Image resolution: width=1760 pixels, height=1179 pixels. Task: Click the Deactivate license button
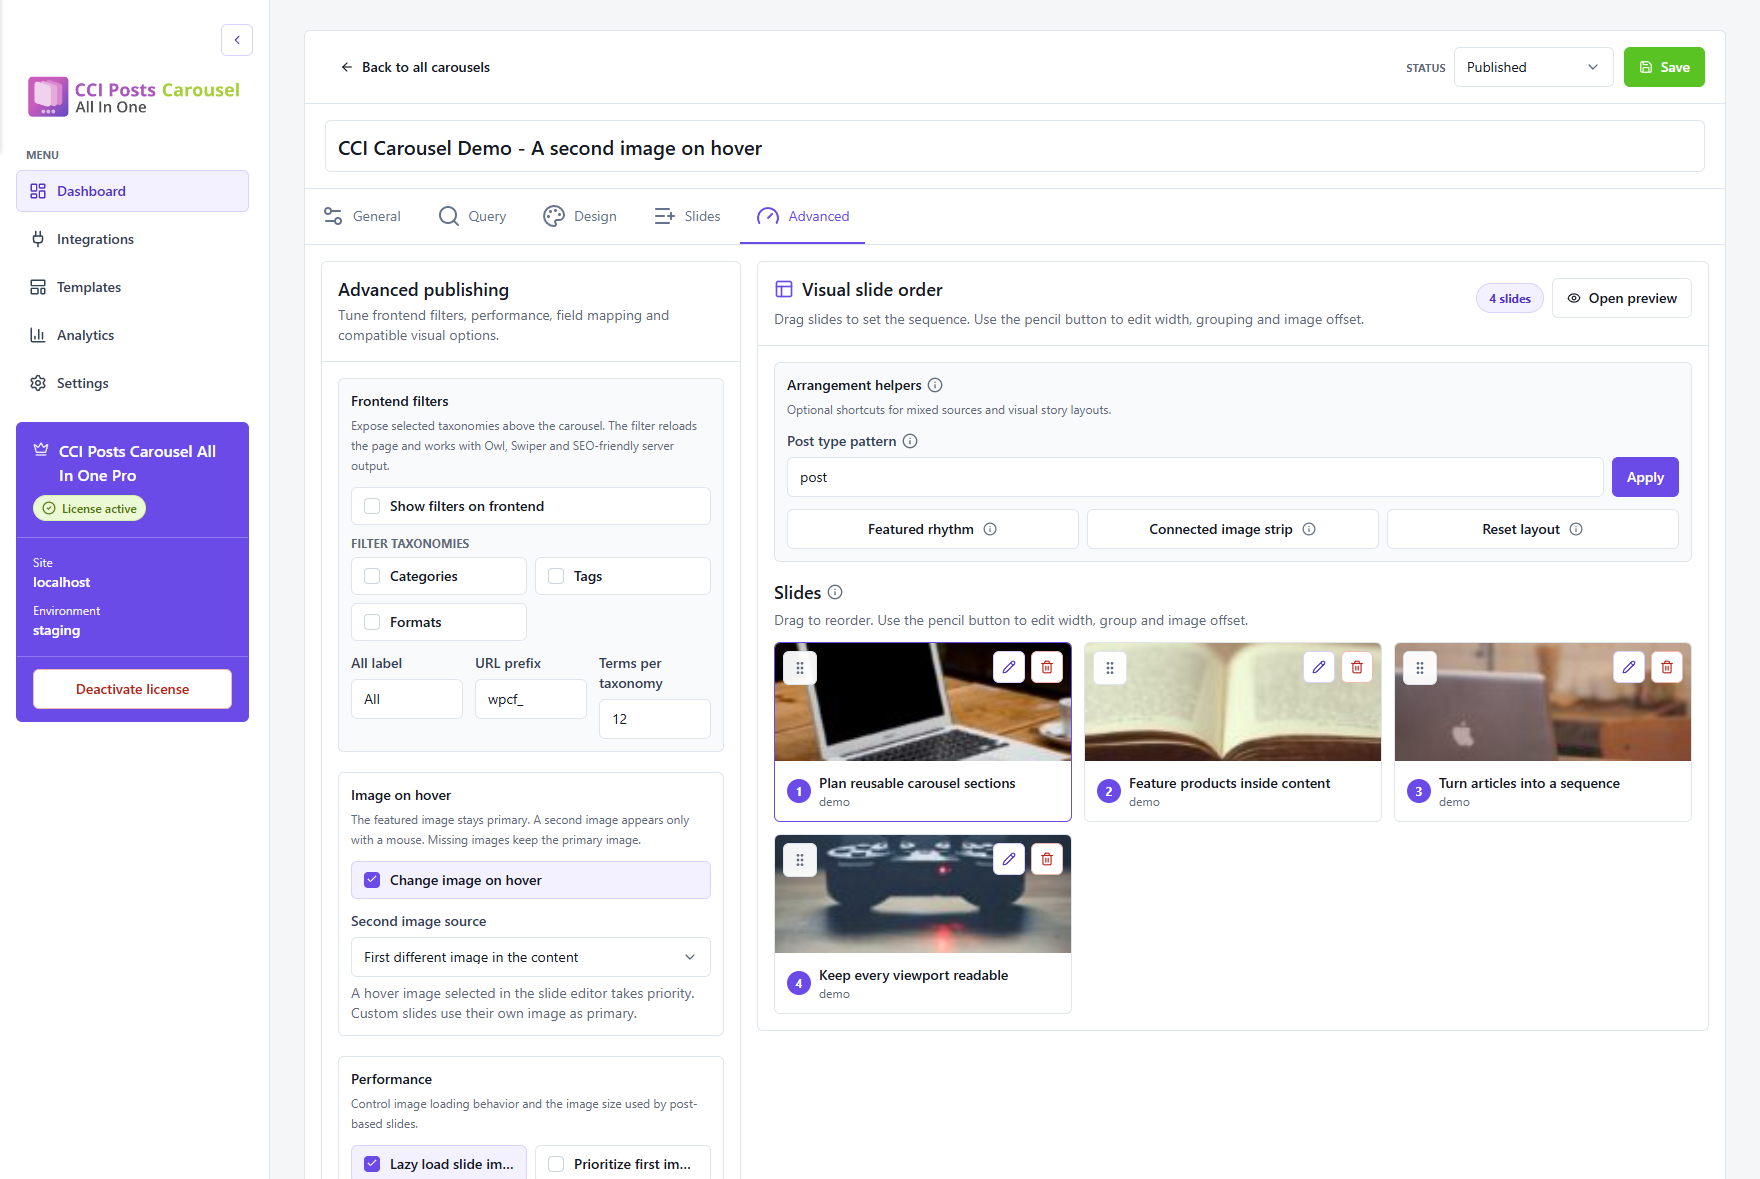(x=132, y=689)
